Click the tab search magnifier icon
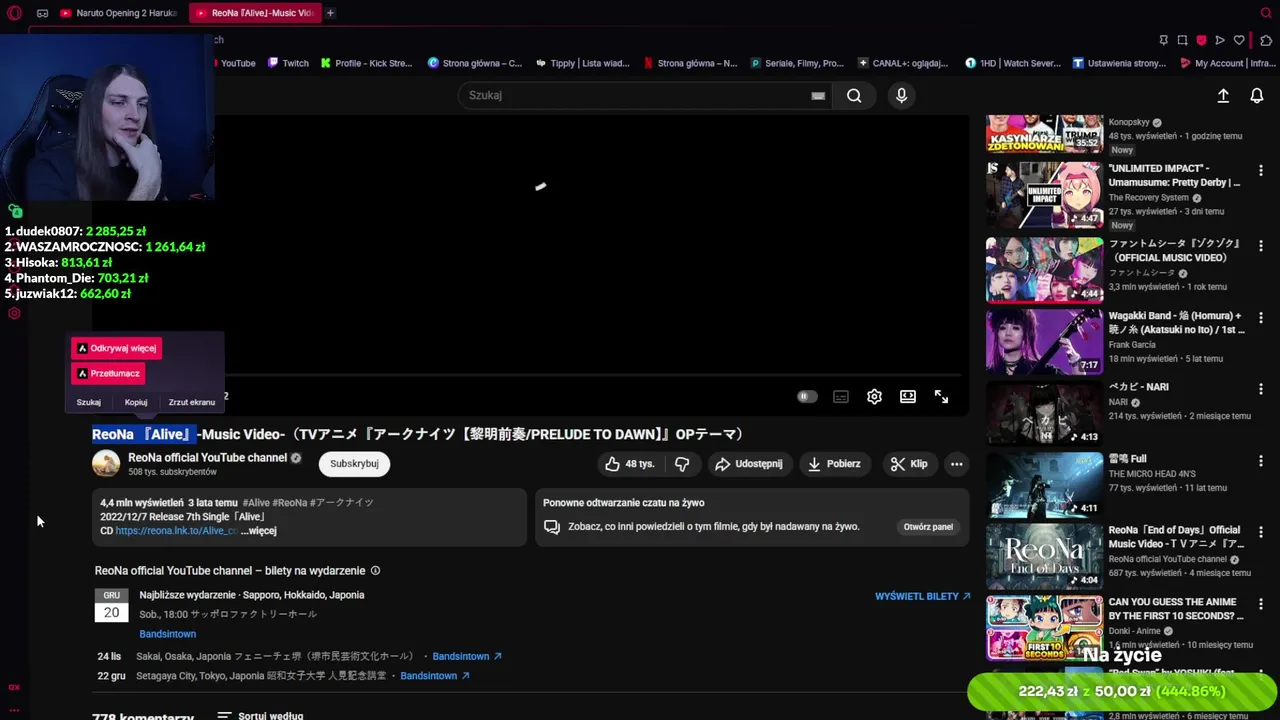1280x720 pixels. [1265, 13]
